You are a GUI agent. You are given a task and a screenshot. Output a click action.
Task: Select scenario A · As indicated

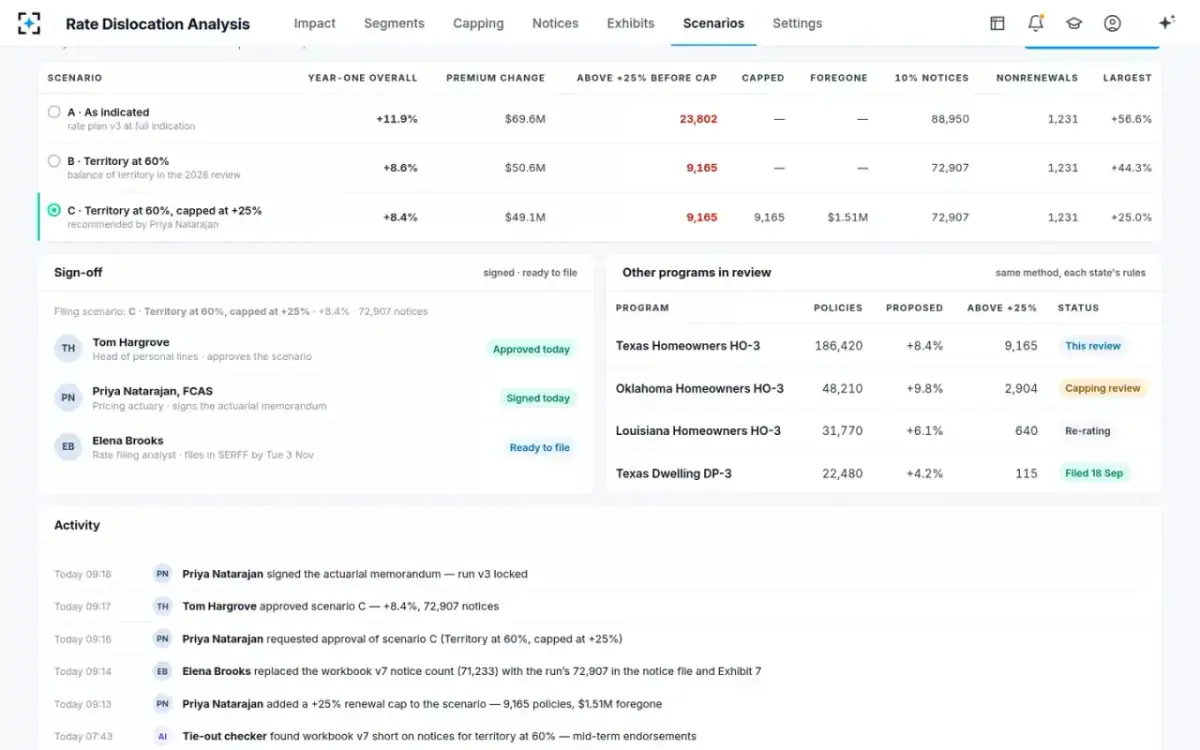pos(54,112)
